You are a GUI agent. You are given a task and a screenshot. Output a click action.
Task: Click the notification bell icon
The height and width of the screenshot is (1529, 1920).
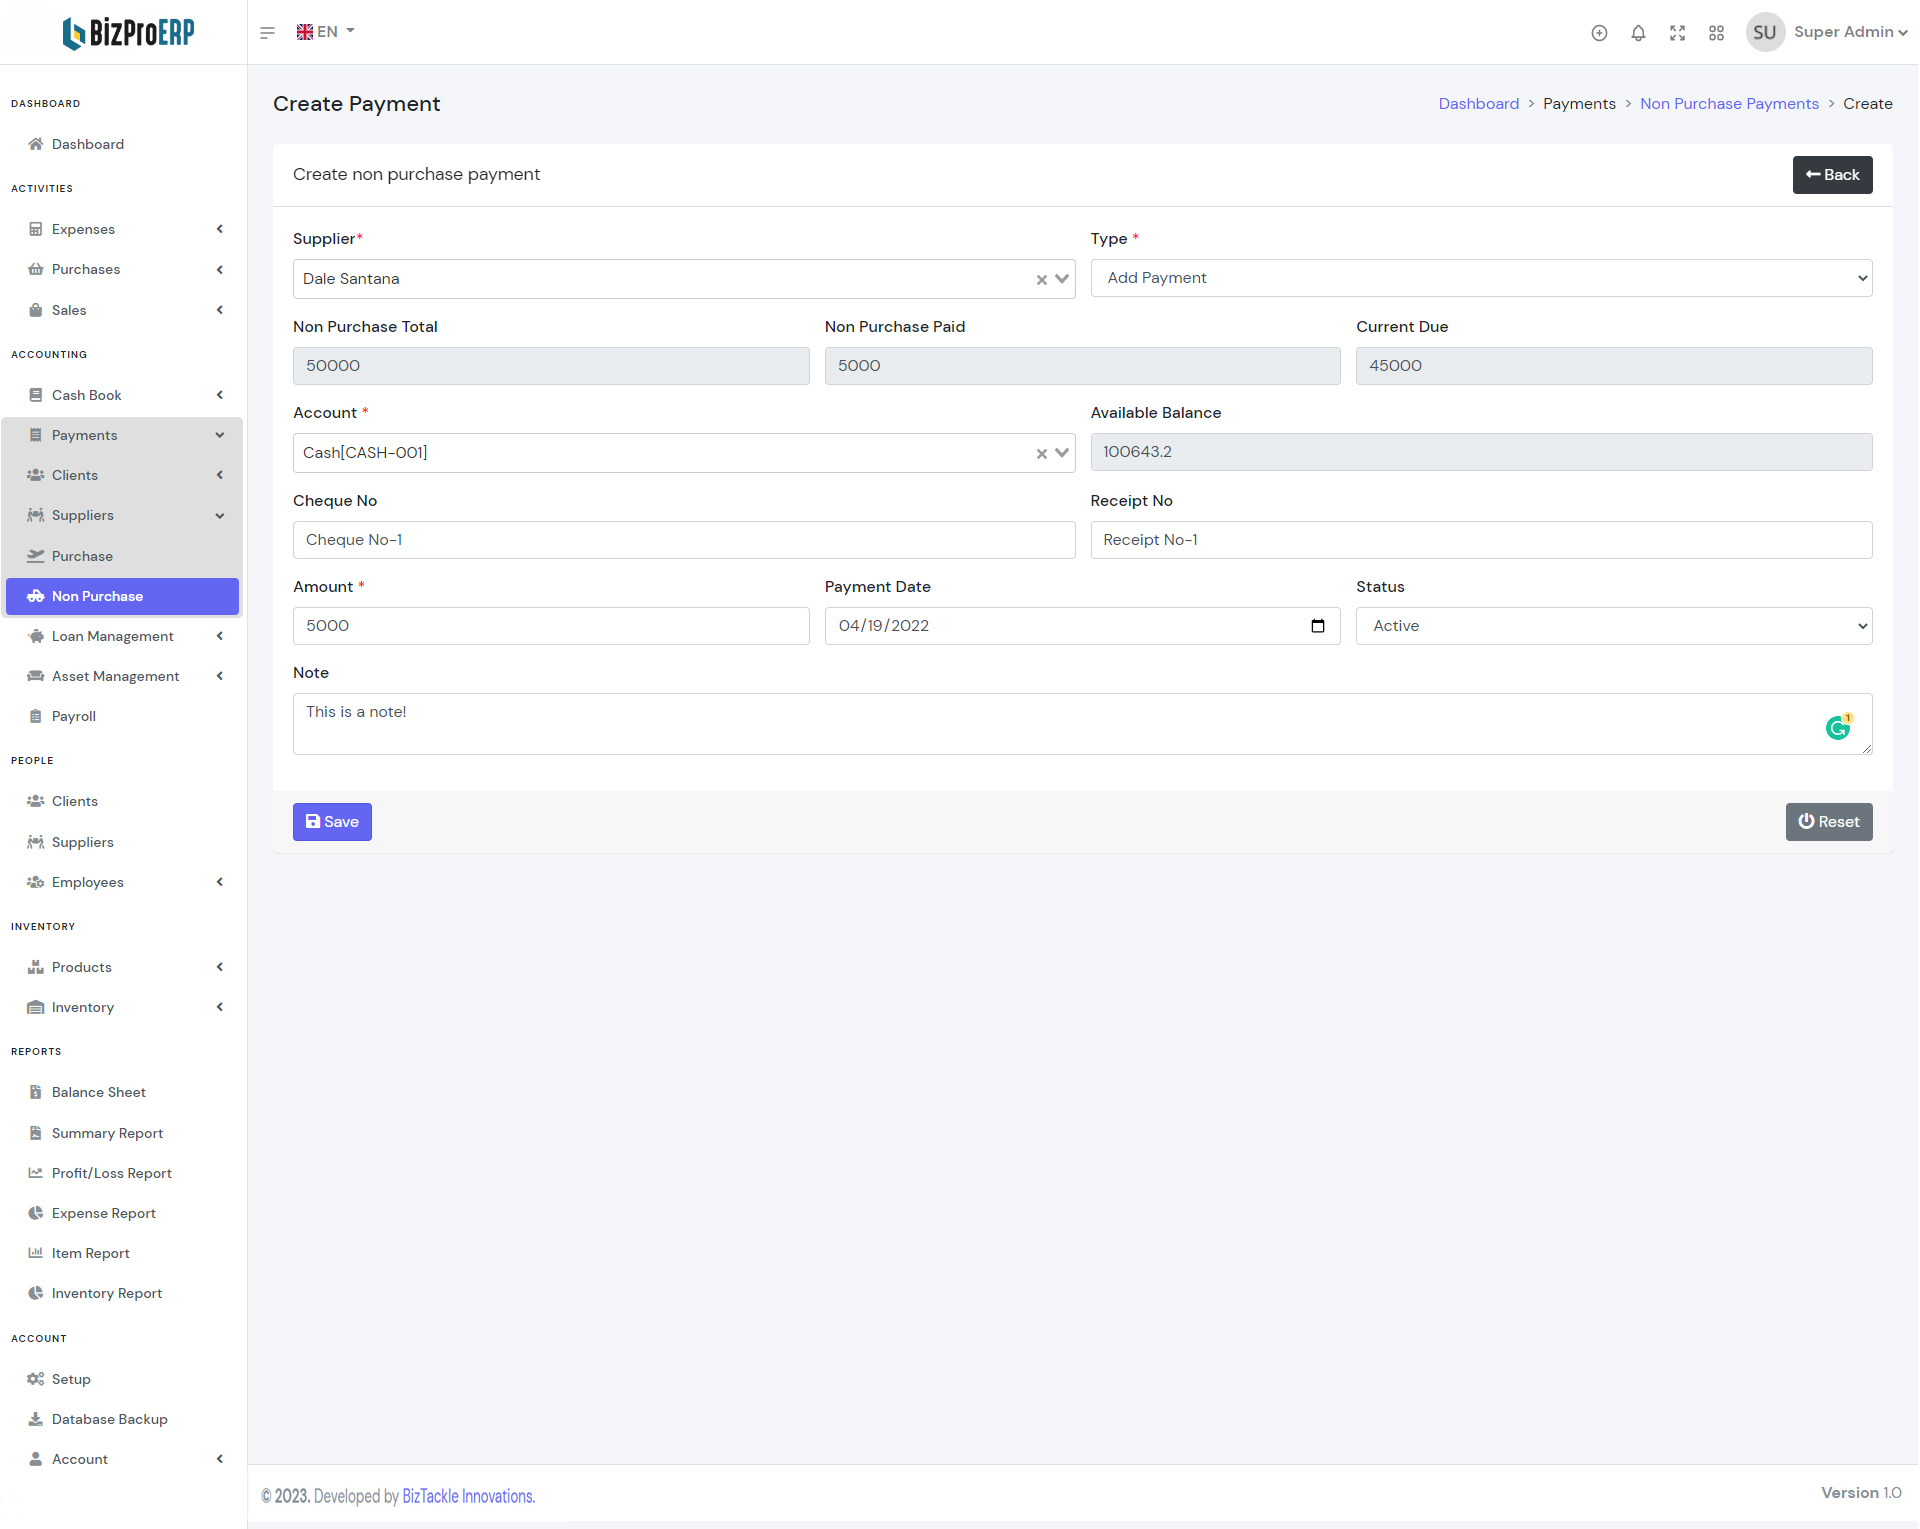click(1638, 33)
